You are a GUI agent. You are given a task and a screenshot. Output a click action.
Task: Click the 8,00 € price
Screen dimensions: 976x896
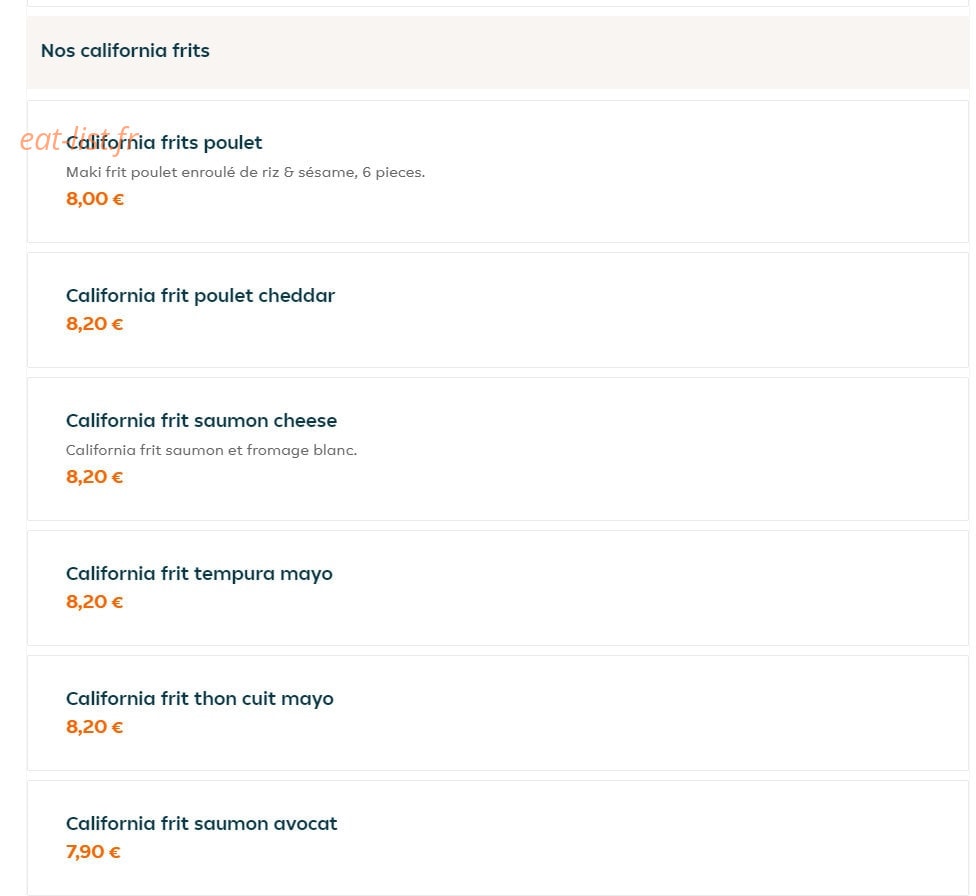pyautogui.click(x=95, y=199)
